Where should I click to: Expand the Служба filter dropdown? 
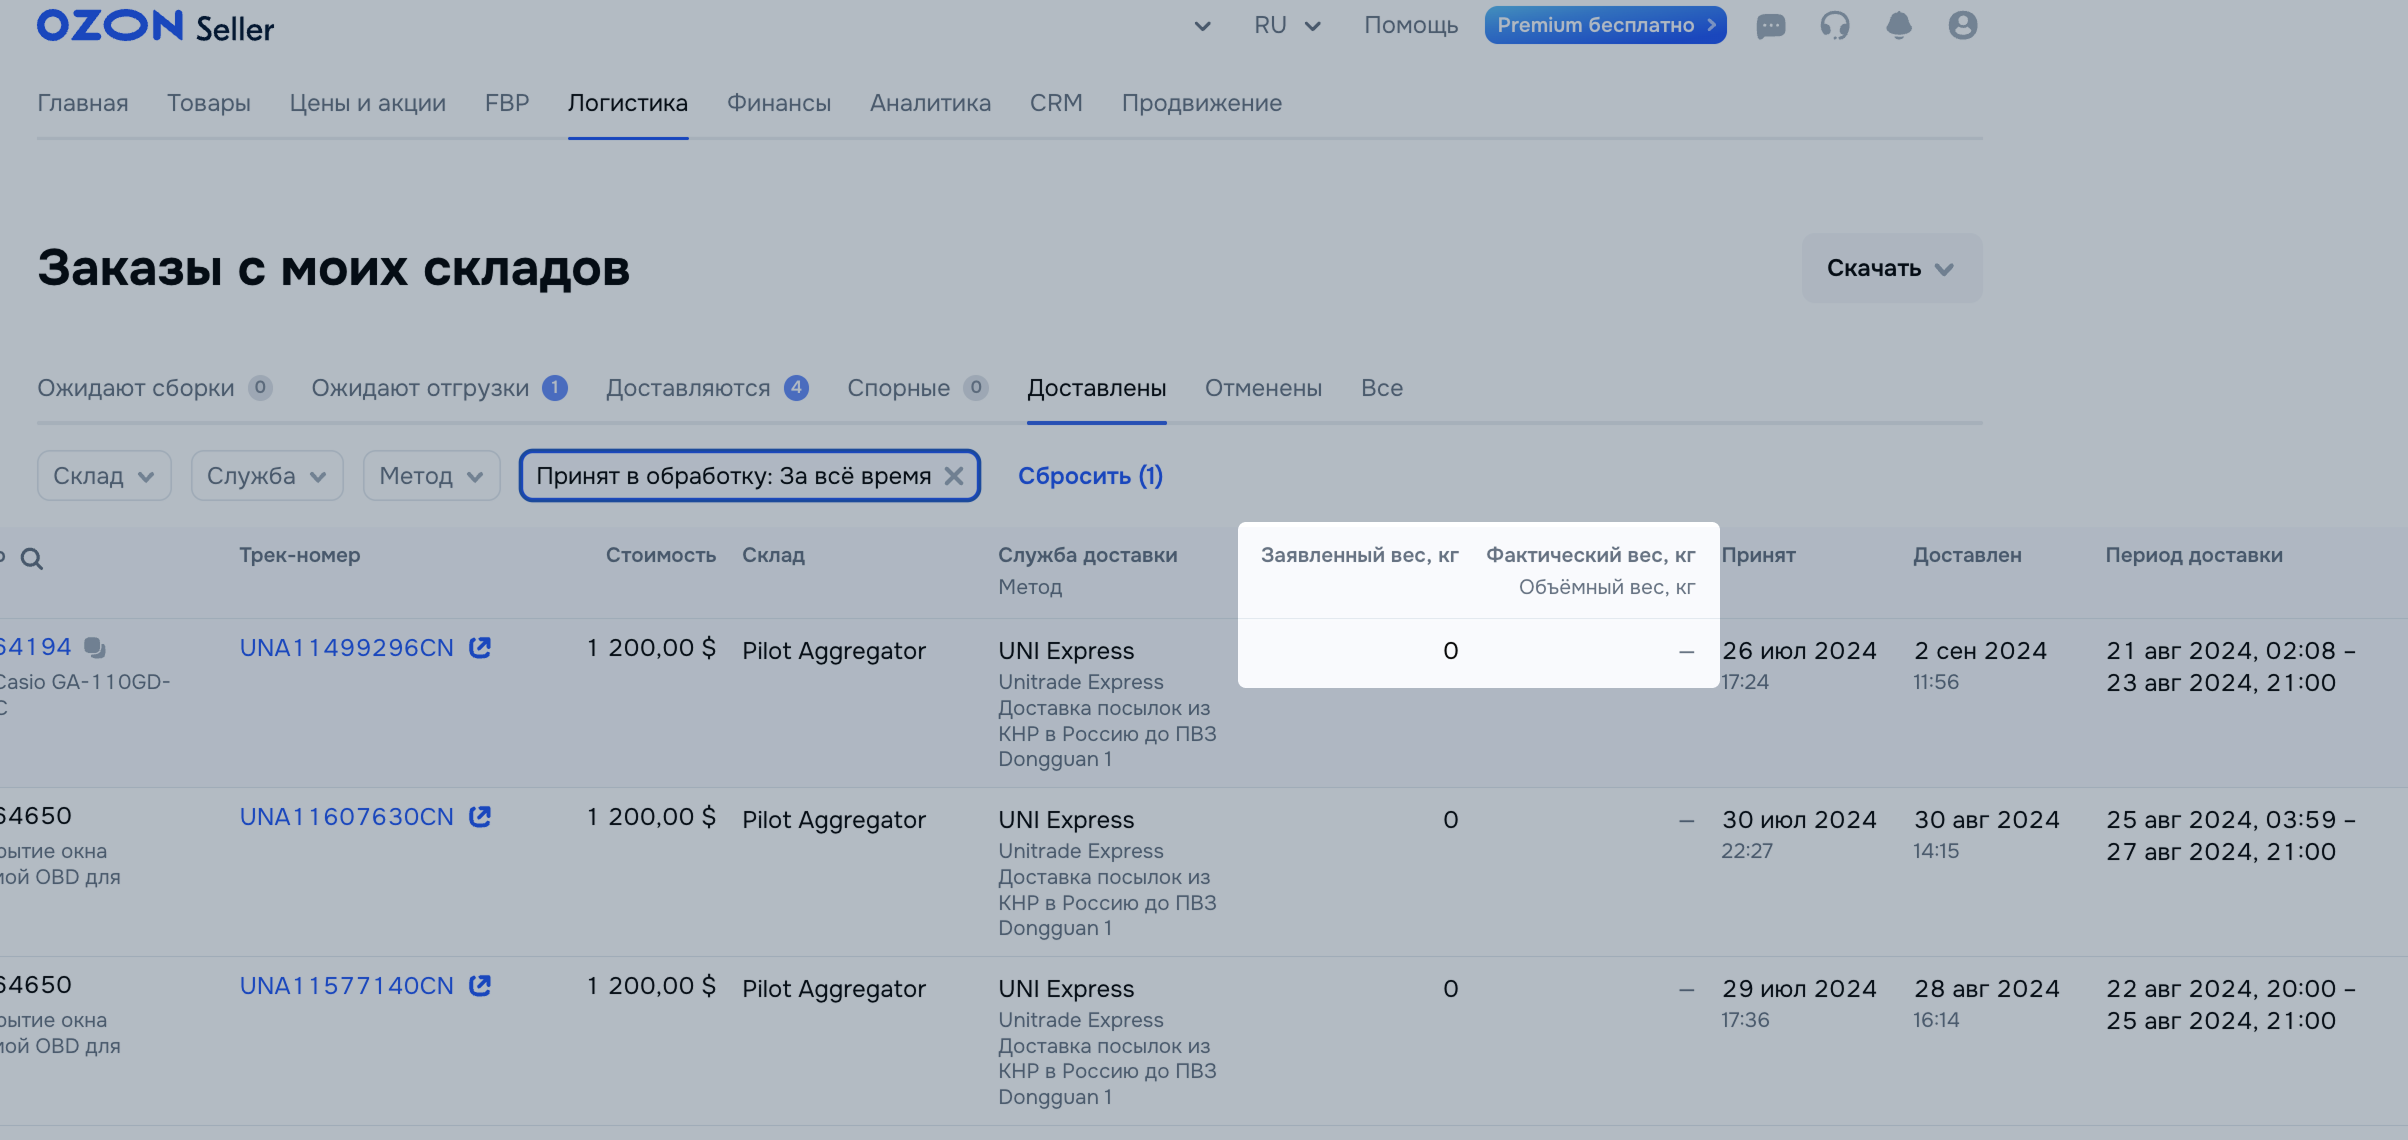coord(266,476)
